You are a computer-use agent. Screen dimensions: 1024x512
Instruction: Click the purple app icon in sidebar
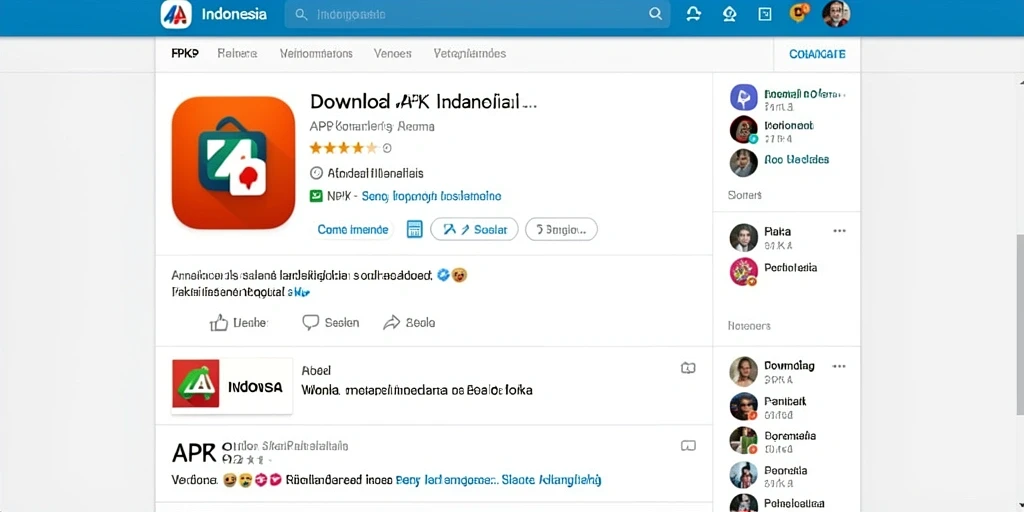[x=743, y=97]
